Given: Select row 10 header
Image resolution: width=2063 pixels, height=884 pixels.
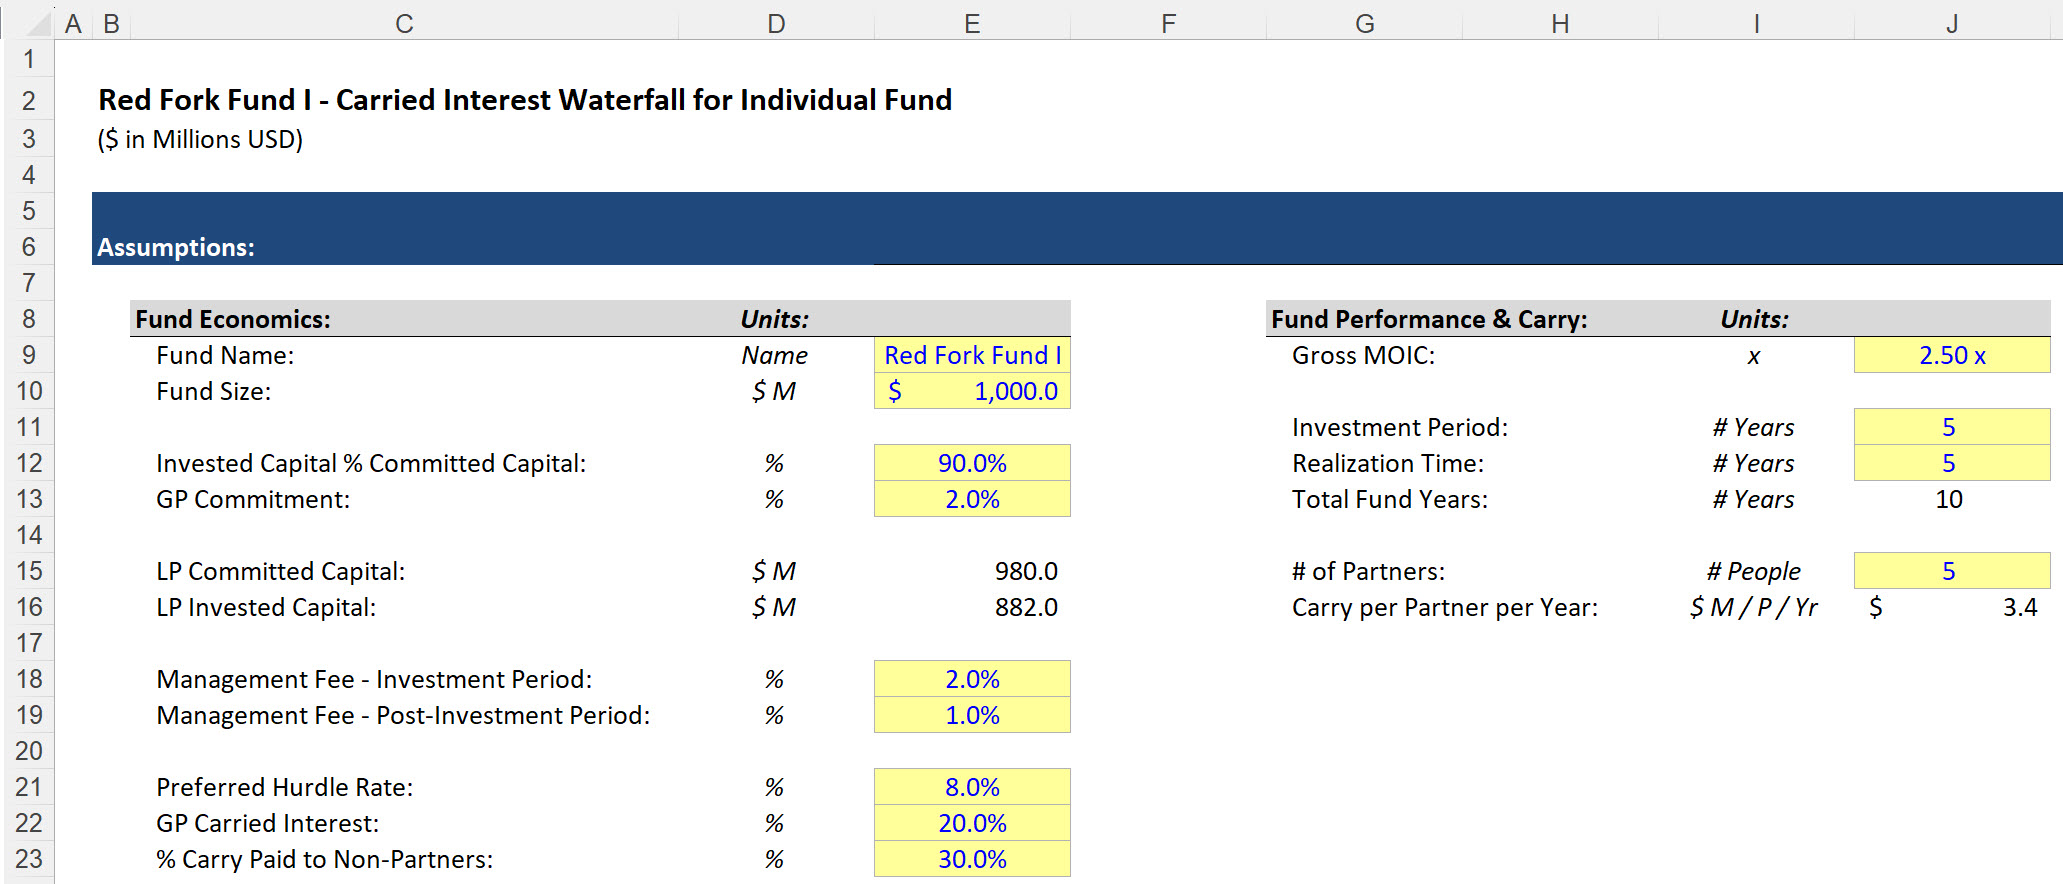Looking at the screenshot, I should (x=28, y=391).
